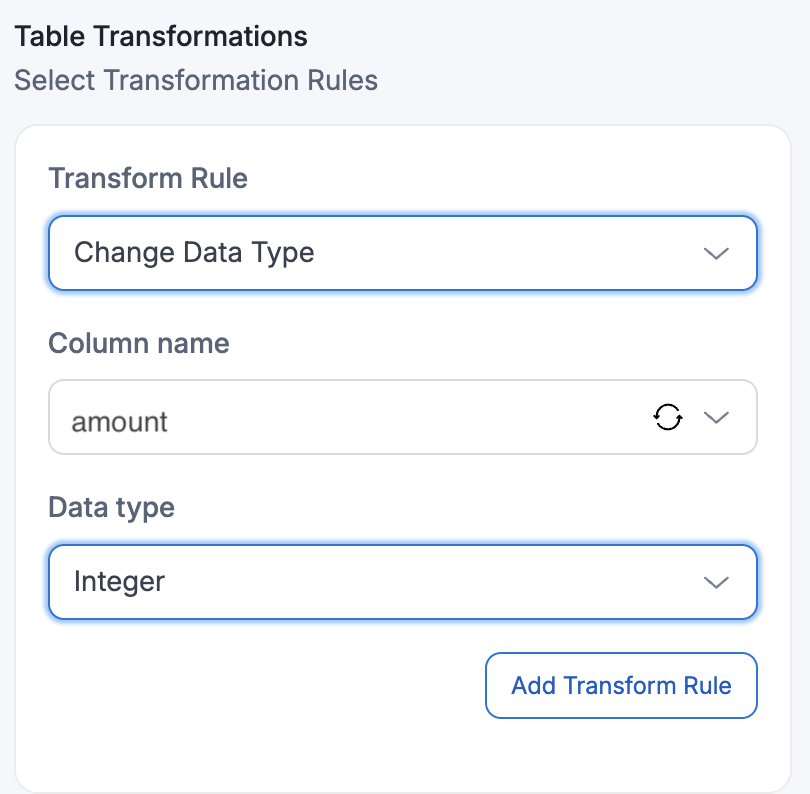Click the Transform Rule chevron arrow

pos(716,254)
